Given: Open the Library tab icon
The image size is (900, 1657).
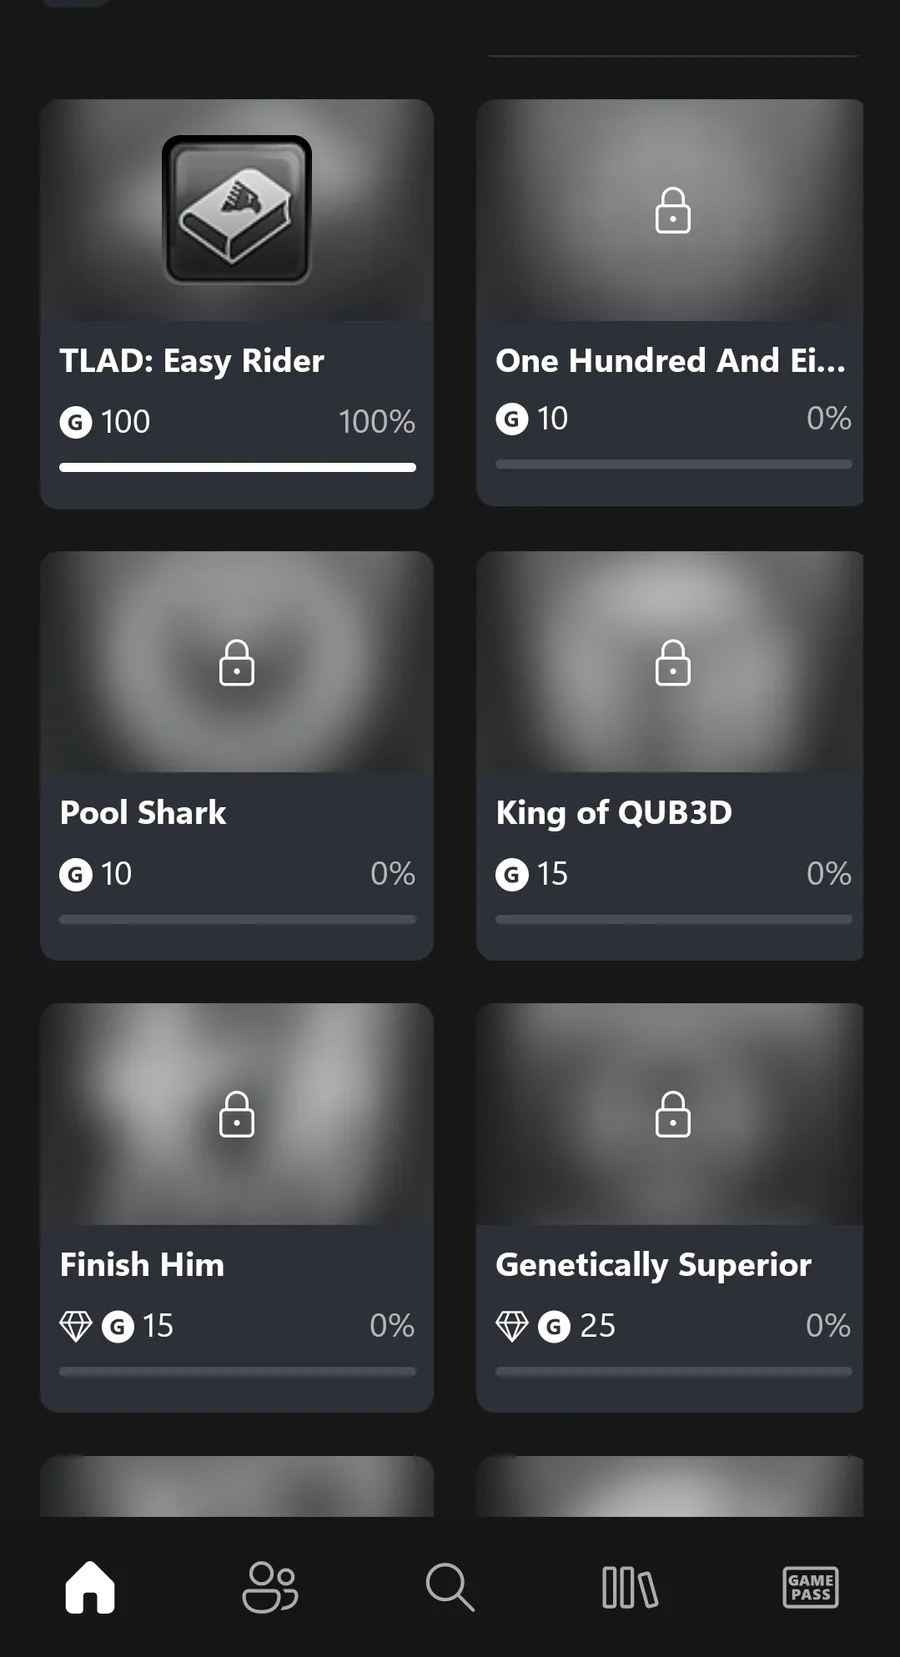Looking at the screenshot, I should (x=630, y=1587).
